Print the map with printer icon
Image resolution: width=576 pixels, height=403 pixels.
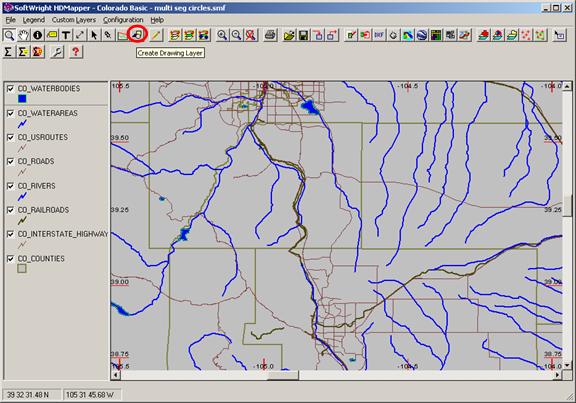tap(270, 35)
